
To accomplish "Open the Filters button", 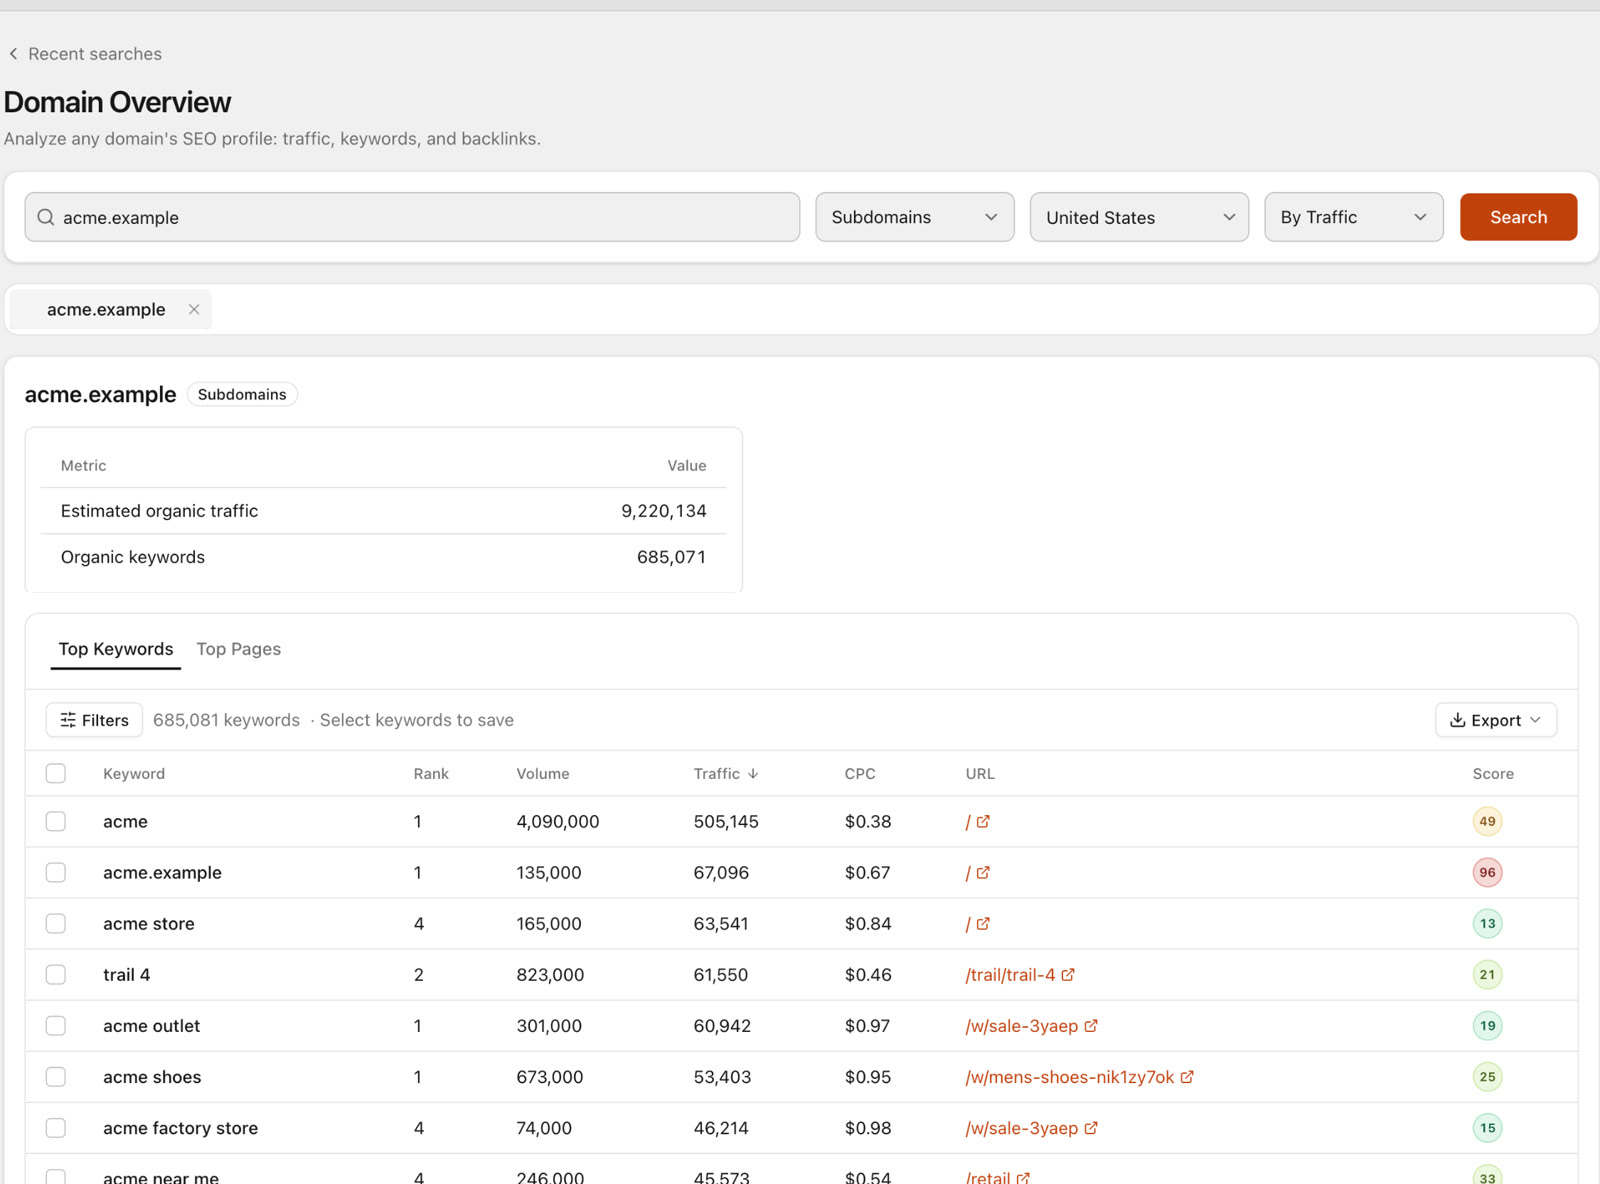I will (95, 720).
